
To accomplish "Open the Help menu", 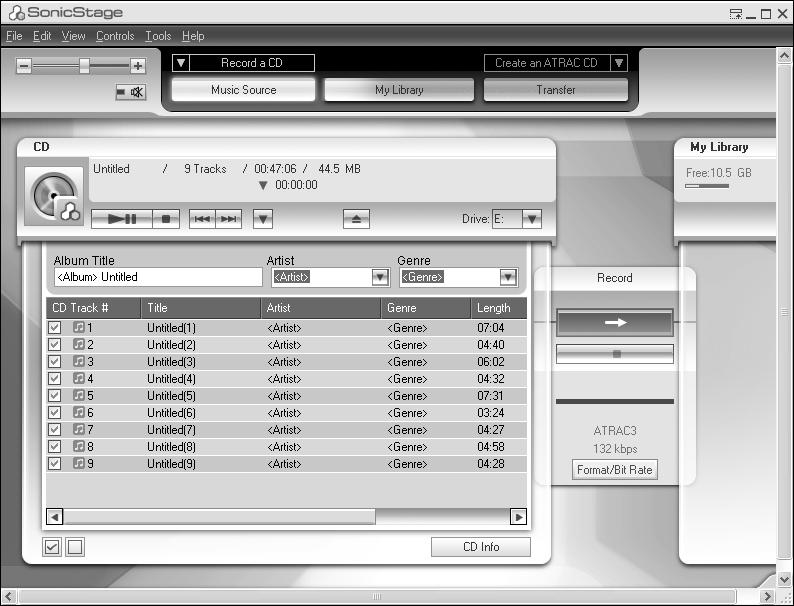I will click(x=193, y=36).
